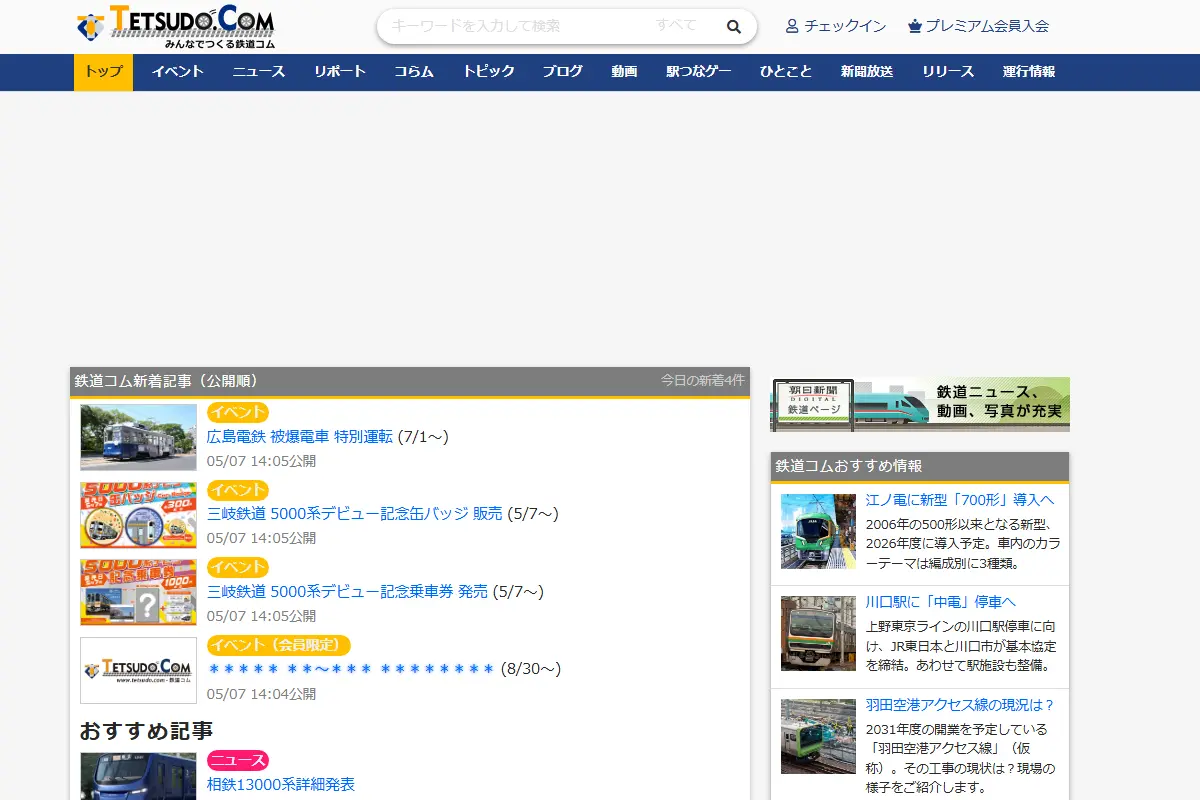
Task: Click the 記念乗車券 article thumbnail
Action: [x=138, y=592]
